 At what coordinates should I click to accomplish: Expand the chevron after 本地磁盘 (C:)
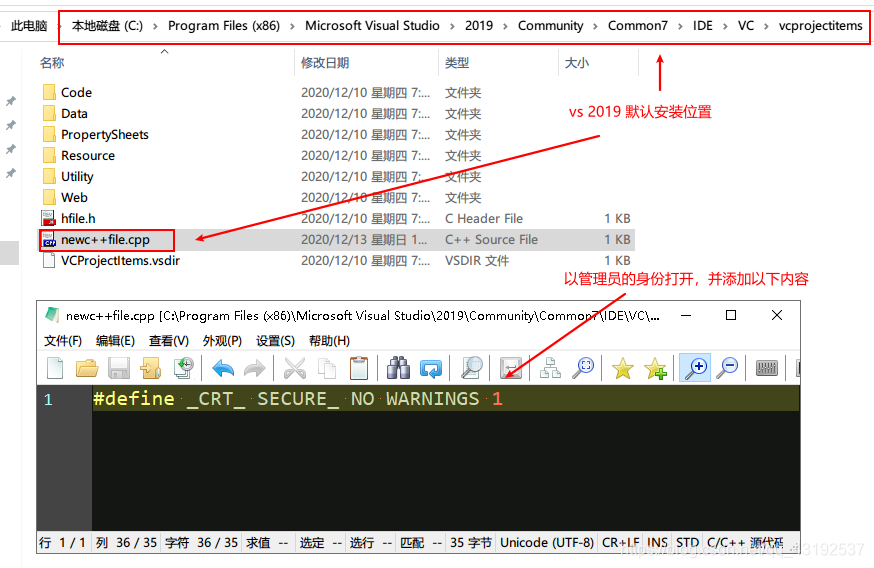point(155,26)
